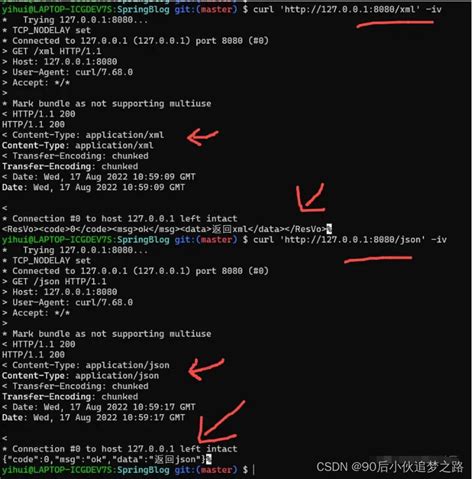Click the GET /json HTTP/1.1 request line
Image resolution: width=474 pixels, height=479 pixels.
coord(54,281)
